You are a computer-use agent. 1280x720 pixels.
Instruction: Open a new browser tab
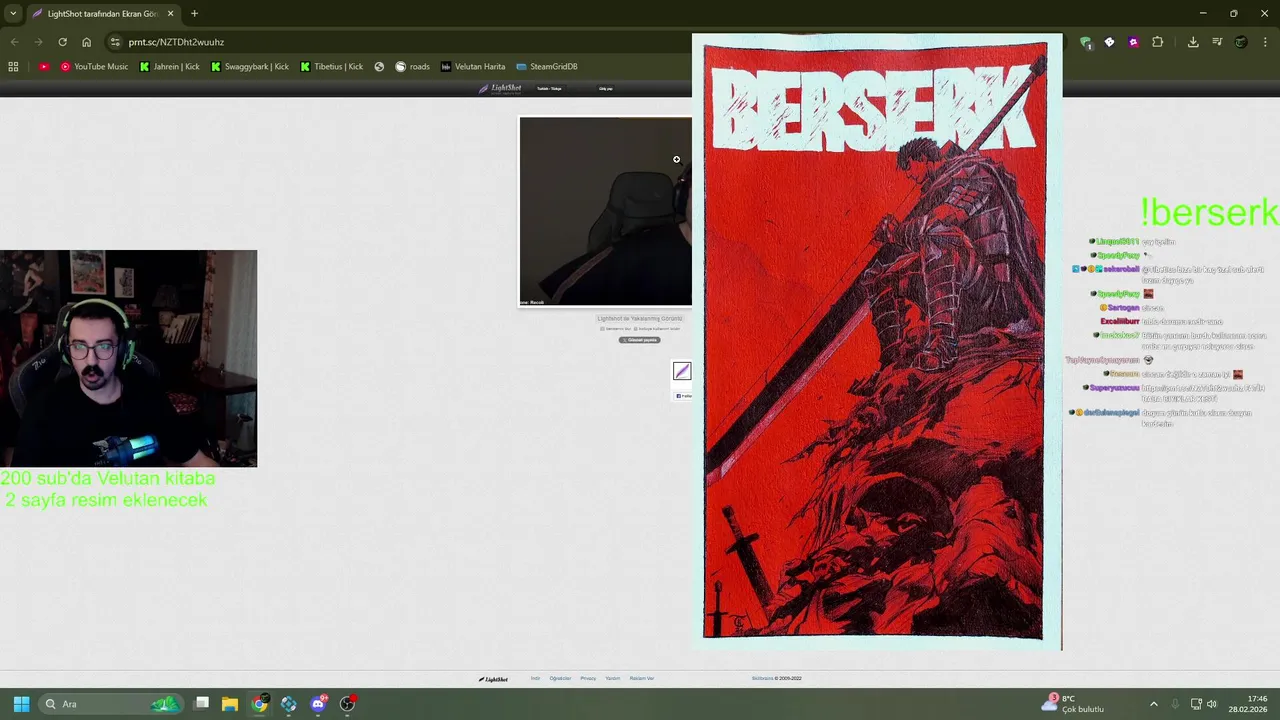(x=194, y=13)
